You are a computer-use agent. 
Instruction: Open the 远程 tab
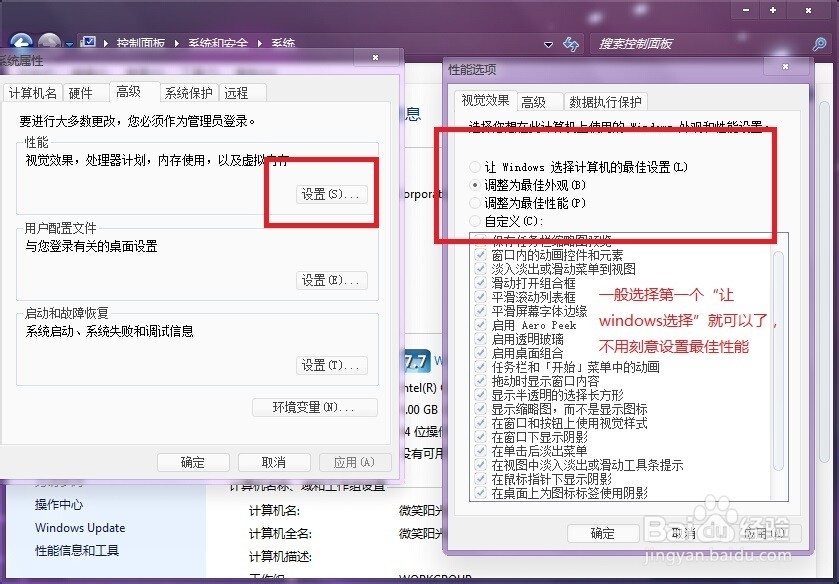pos(242,93)
